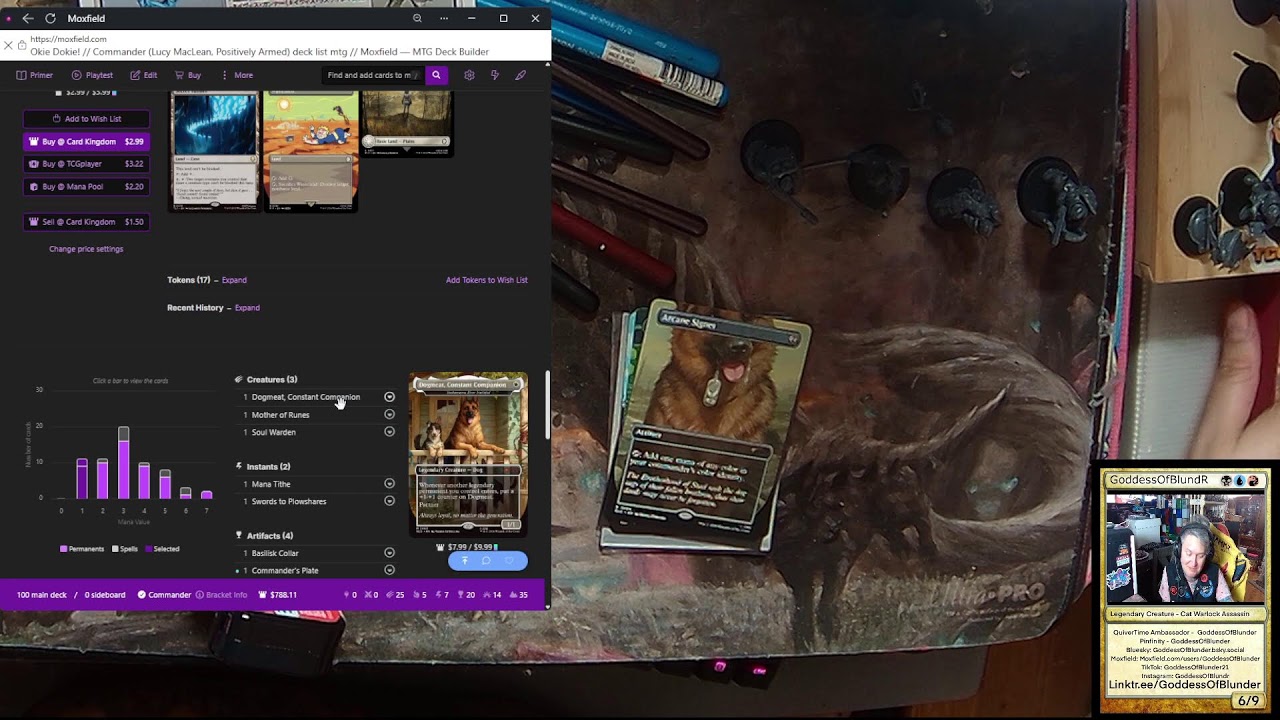Click the mana value 4 bar in chart

tap(144, 481)
